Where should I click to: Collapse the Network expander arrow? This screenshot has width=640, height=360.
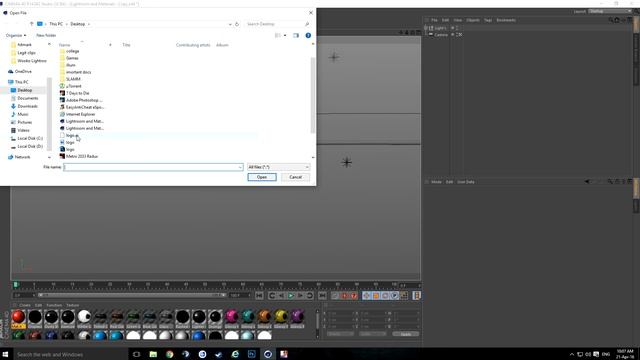[x=49, y=157]
